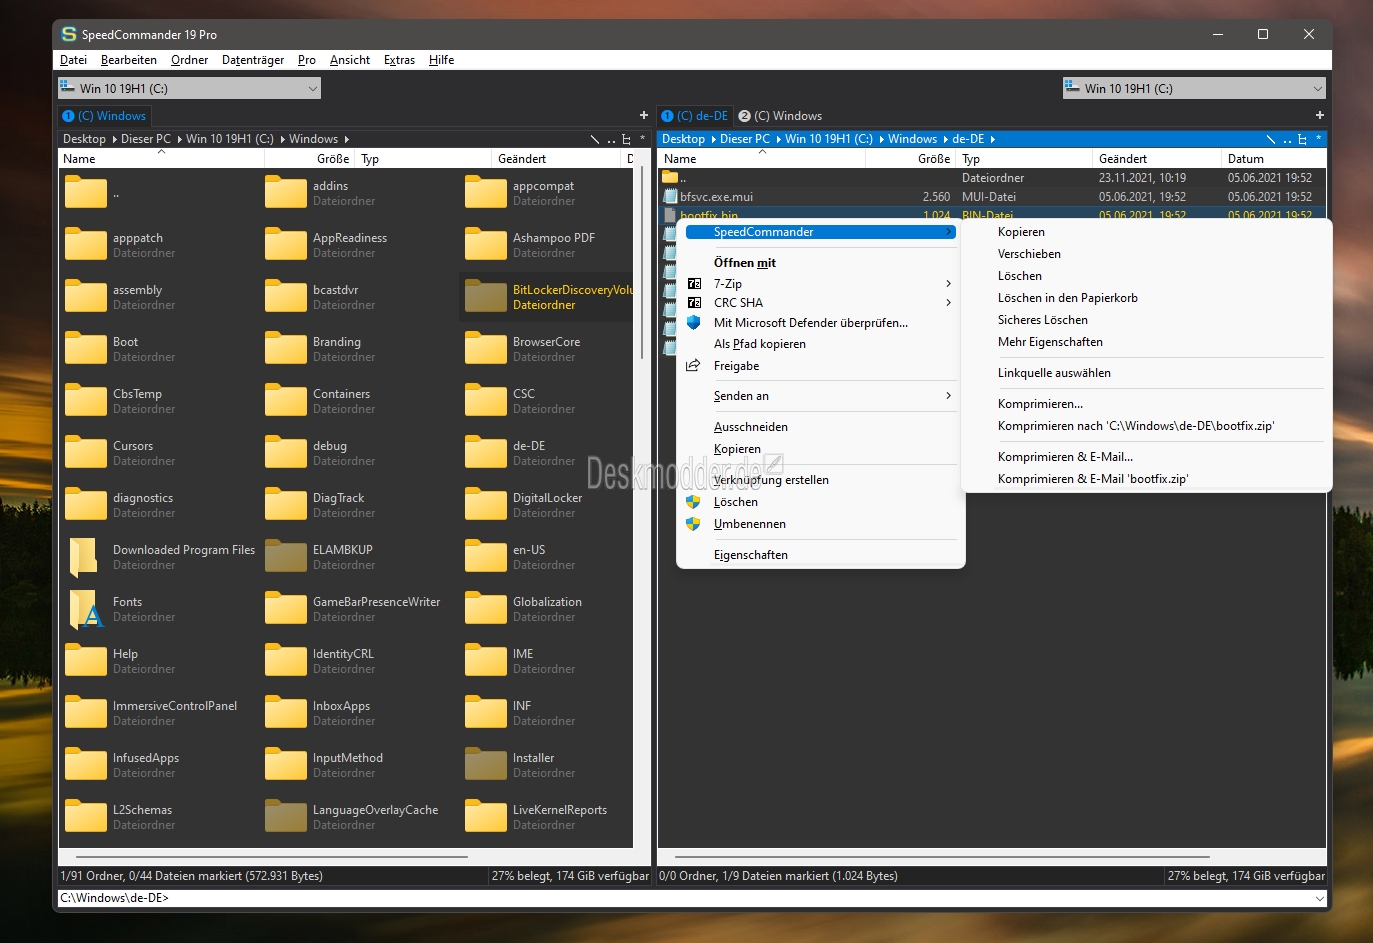1373x943 pixels.
Task: Click Dieser PC in left breadcrumb
Action: point(146,139)
